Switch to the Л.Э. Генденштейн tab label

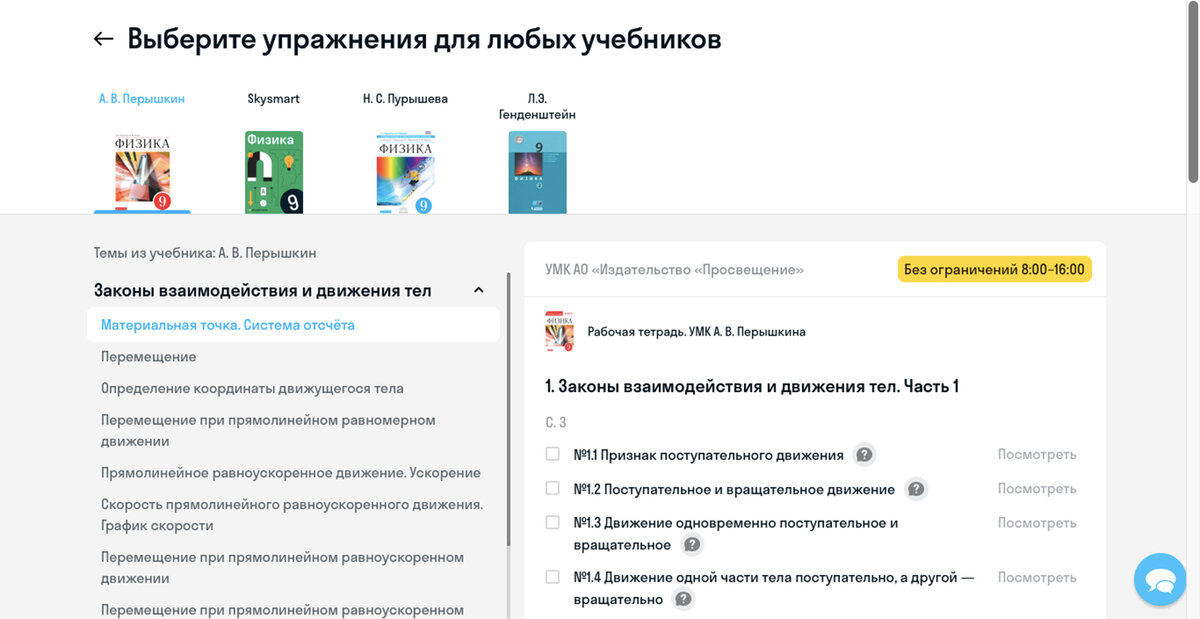point(537,107)
